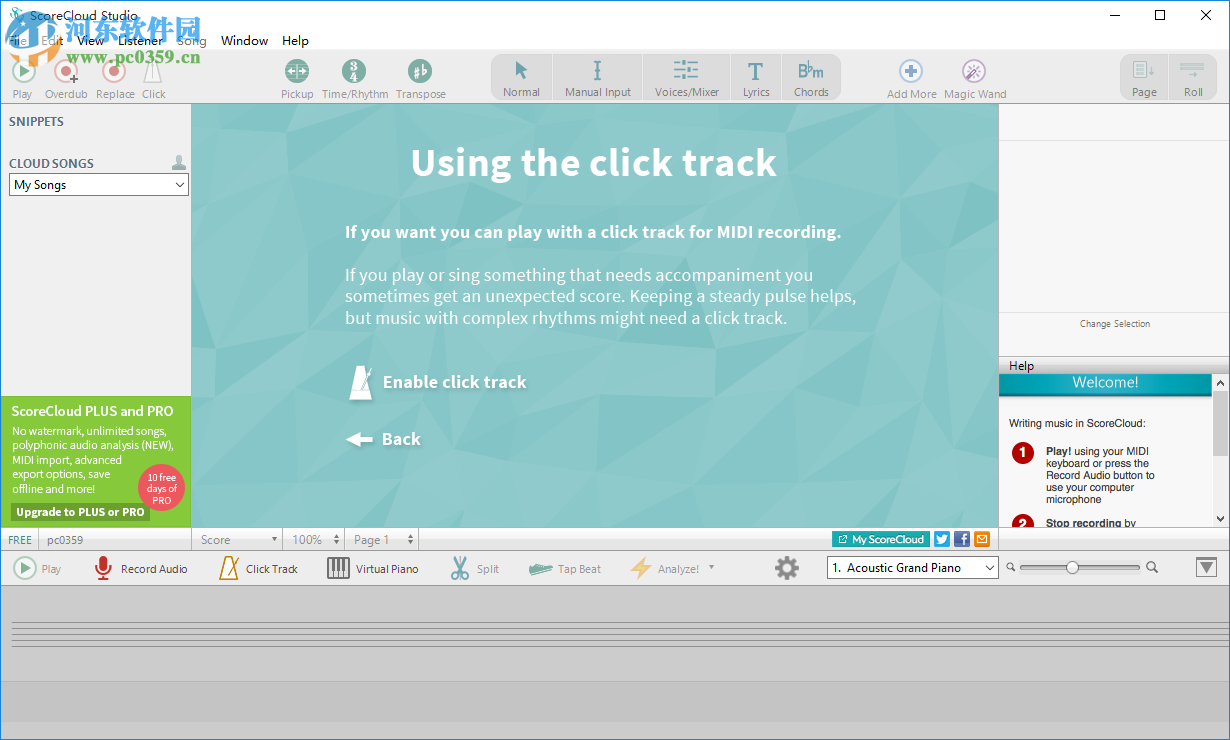
Task: Open the Transpose tool
Action: point(420,78)
